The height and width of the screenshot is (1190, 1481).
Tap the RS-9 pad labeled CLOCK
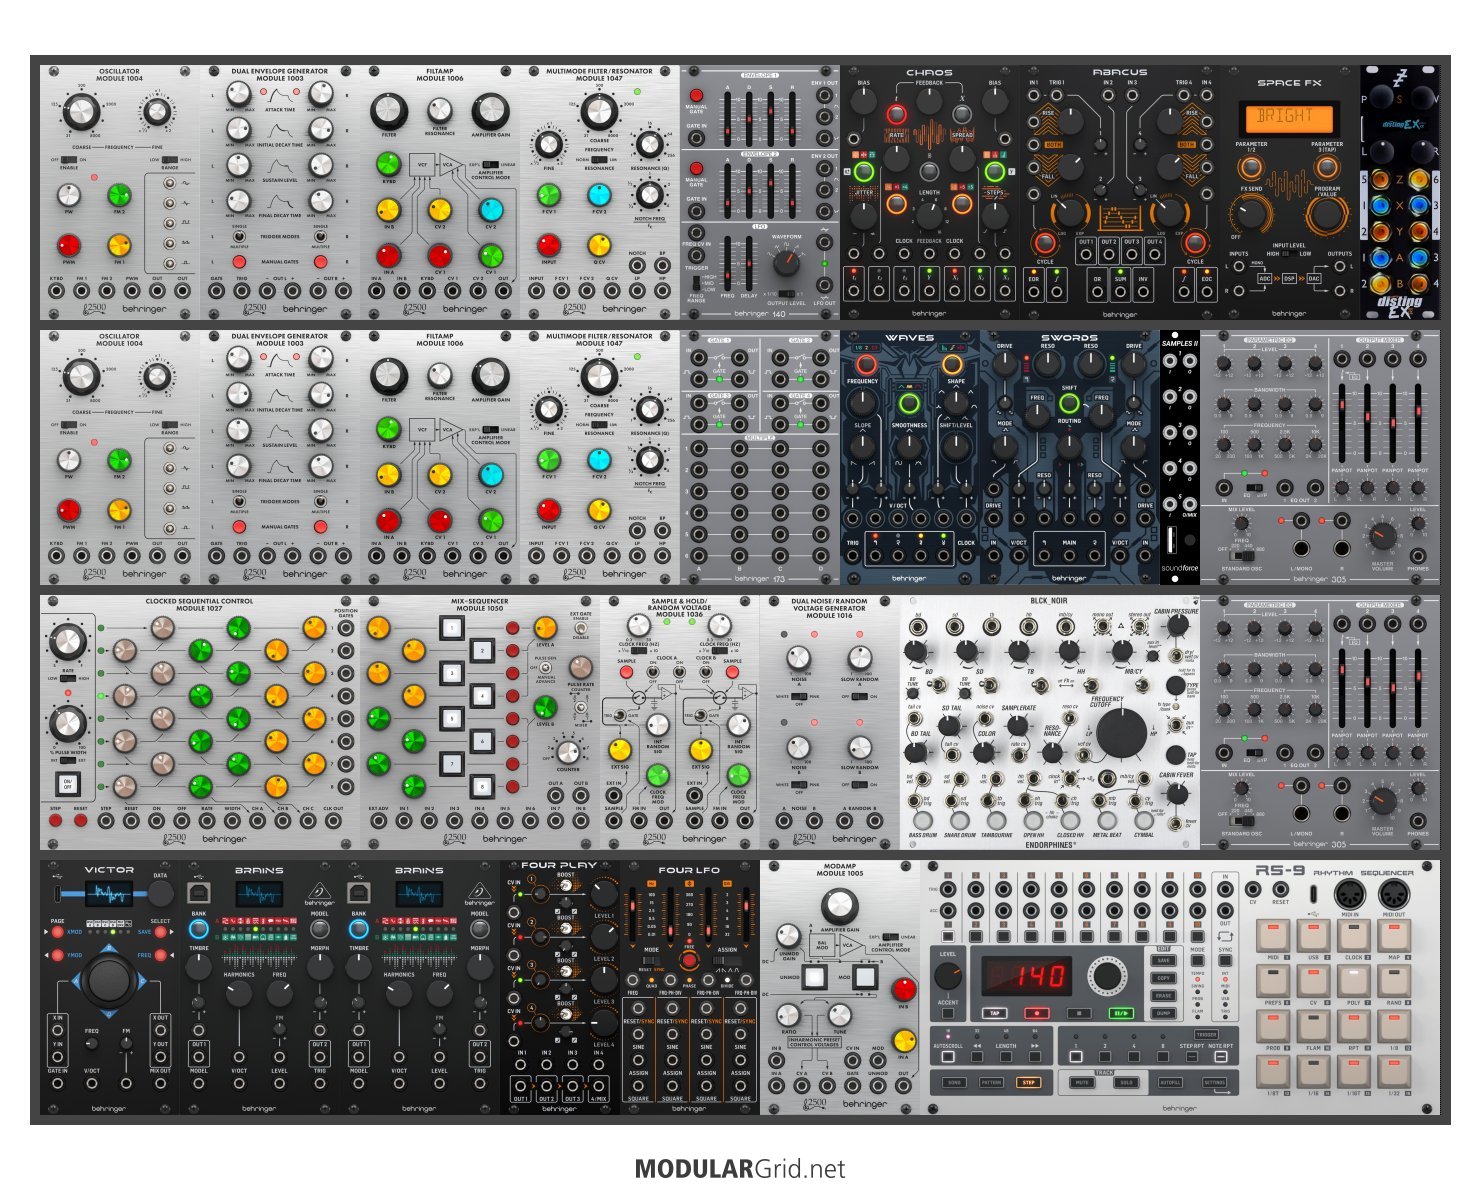1354,936
